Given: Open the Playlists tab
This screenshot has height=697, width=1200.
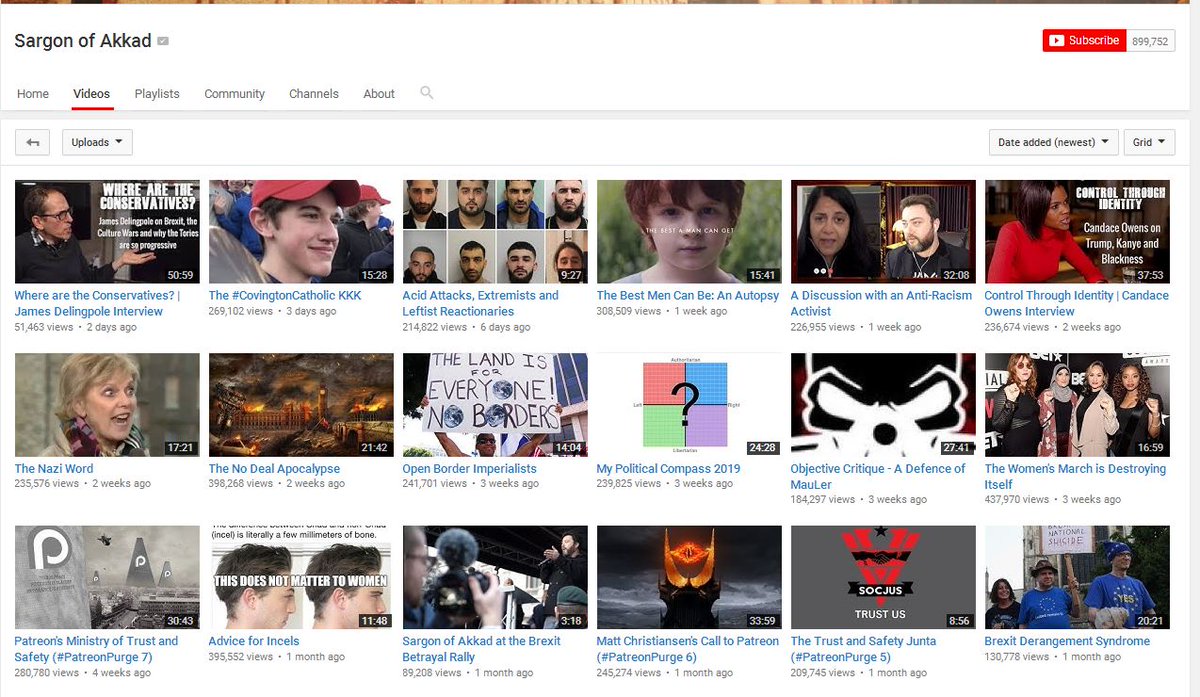Looking at the screenshot, I should coord(157,94).
